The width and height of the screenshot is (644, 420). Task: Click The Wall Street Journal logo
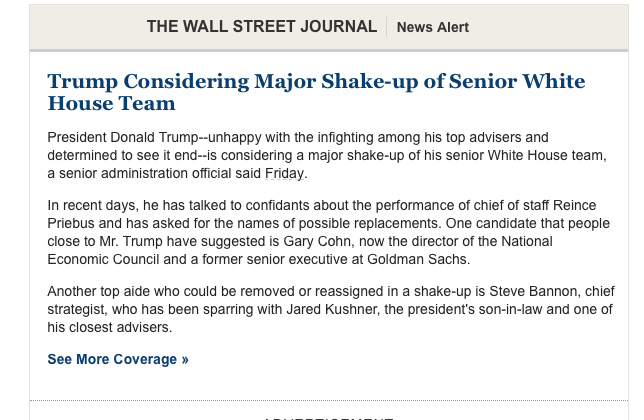262,27
